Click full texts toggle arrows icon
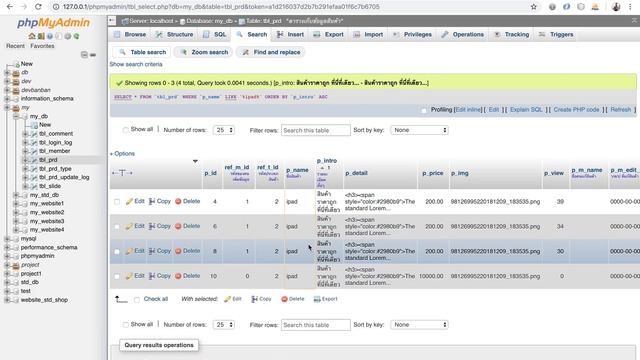The width and height of the screenshot is (640, 360). 122,173
